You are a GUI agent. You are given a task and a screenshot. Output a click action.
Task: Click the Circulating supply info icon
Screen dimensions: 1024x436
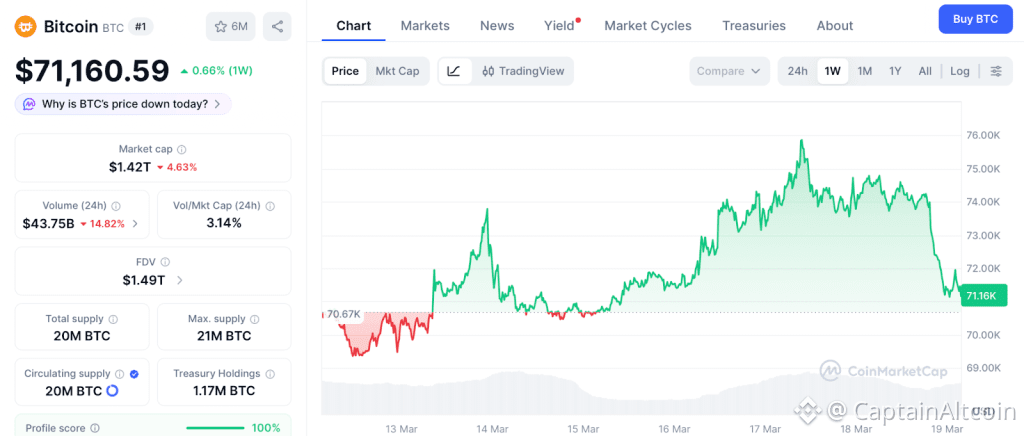119,374
